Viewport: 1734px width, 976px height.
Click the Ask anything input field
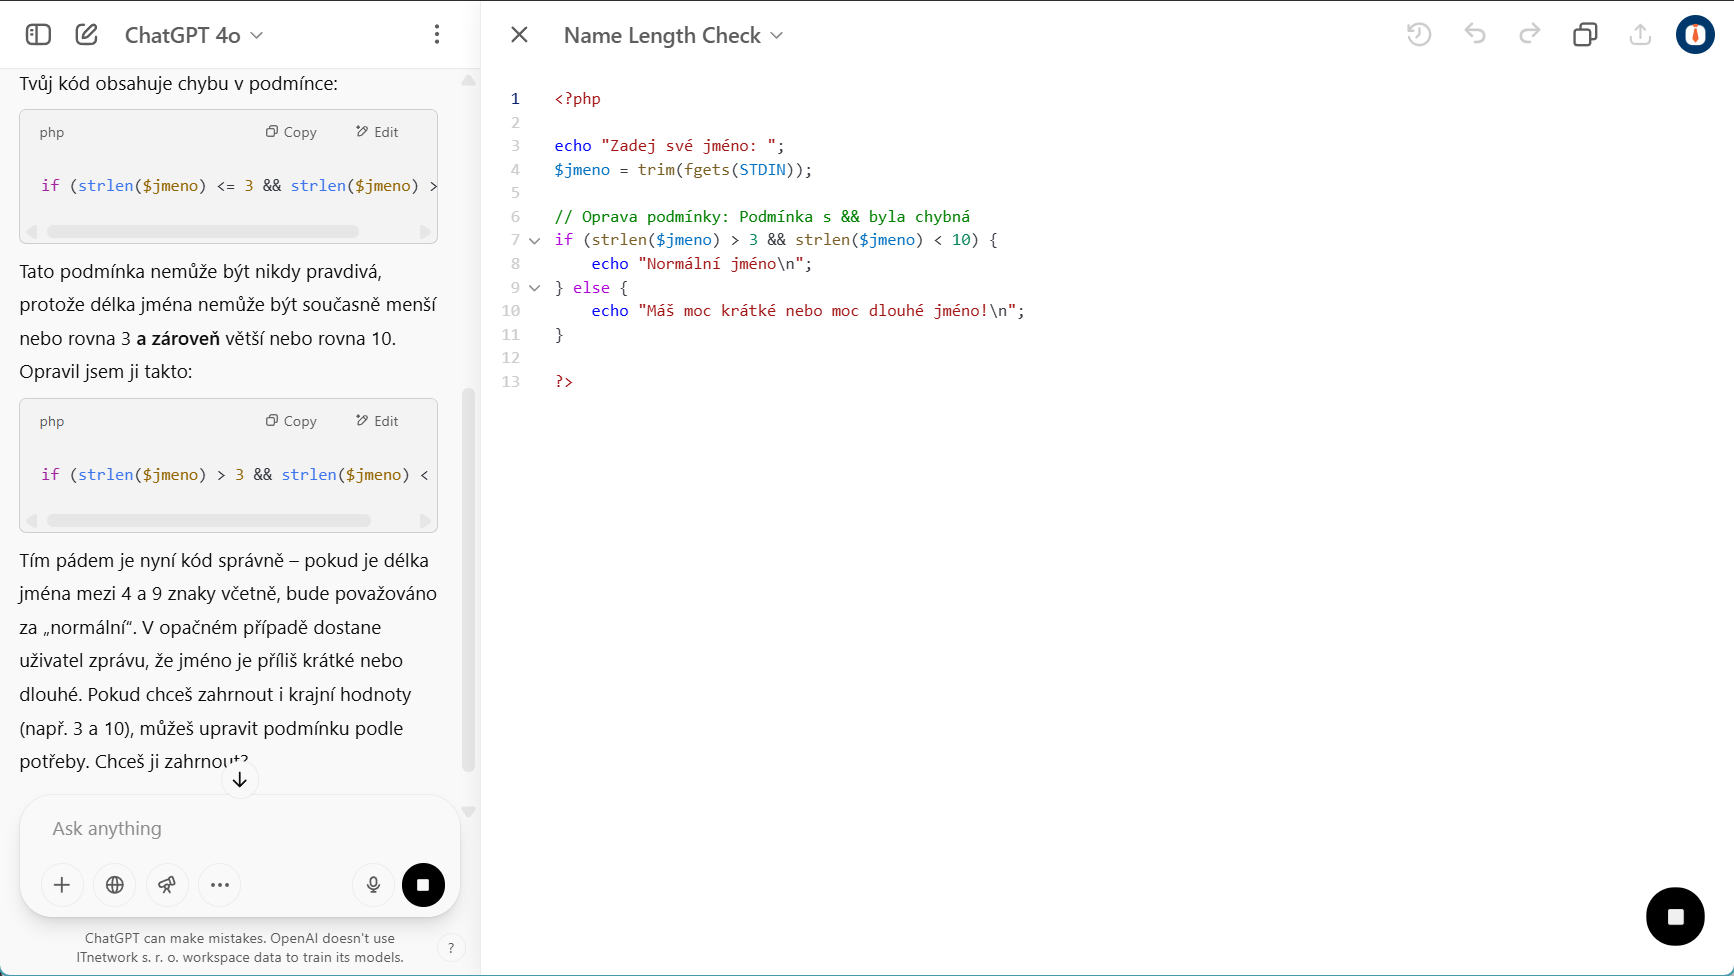click(240, 829)
